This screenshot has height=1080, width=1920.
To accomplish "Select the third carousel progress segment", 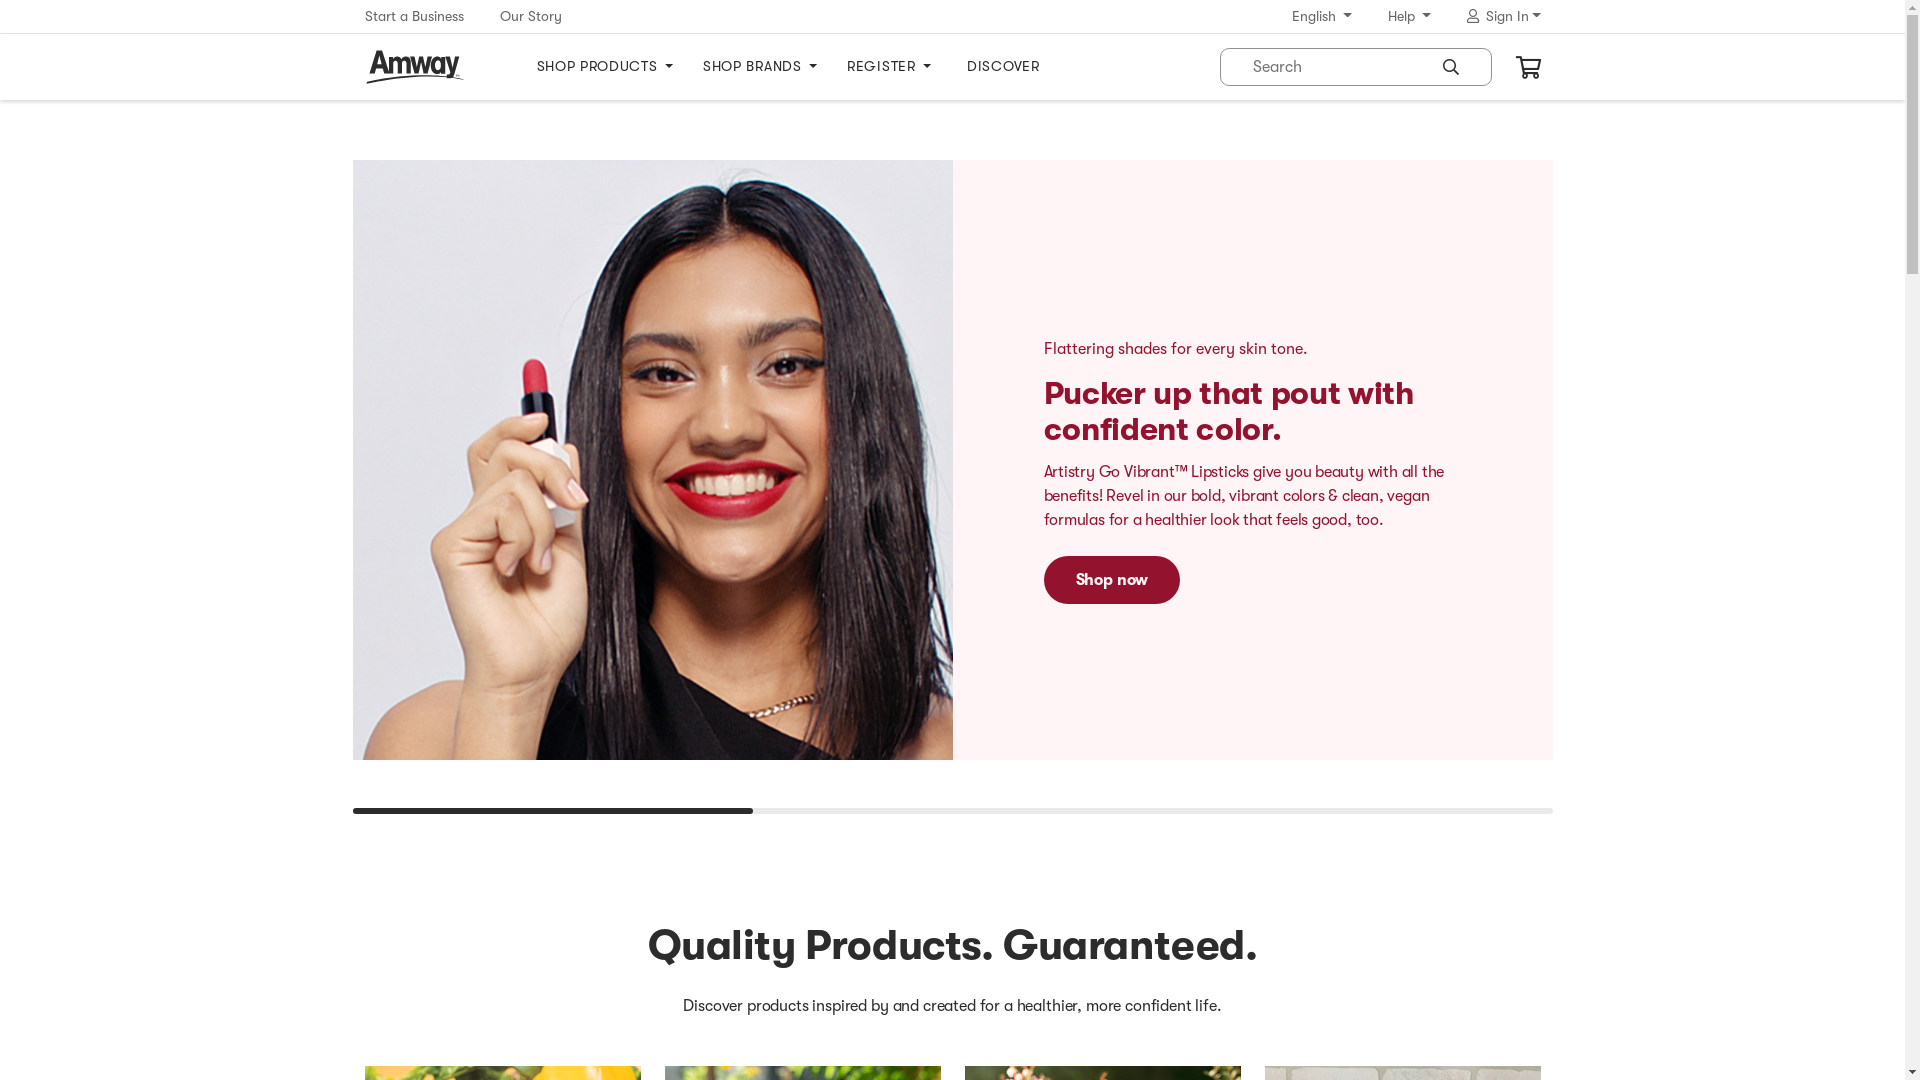I will coord(1353,811).
